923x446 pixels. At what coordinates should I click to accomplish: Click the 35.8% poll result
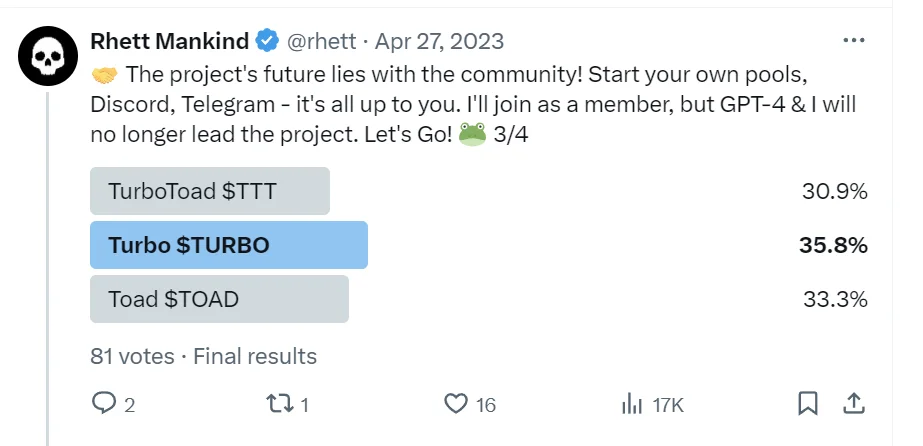[833, 245]
